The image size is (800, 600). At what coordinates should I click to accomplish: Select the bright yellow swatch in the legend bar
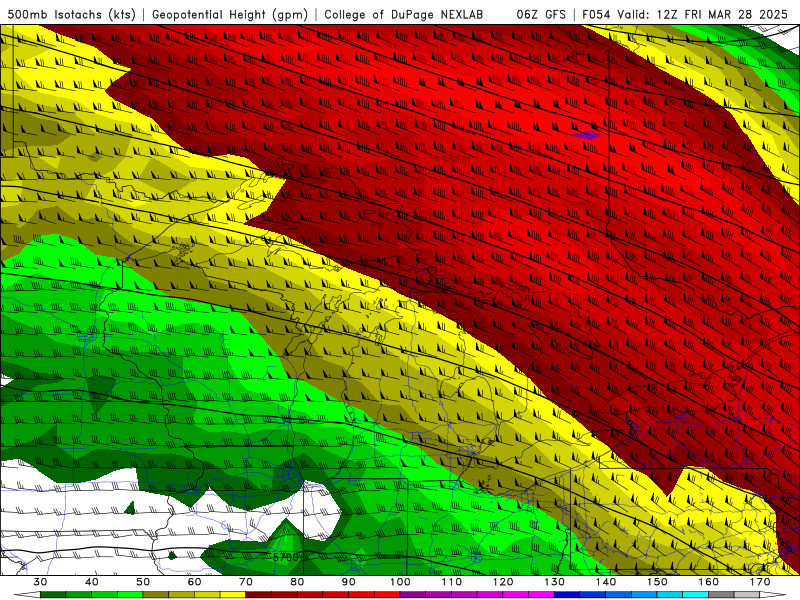pyautogui.click(x=233, y=594)
